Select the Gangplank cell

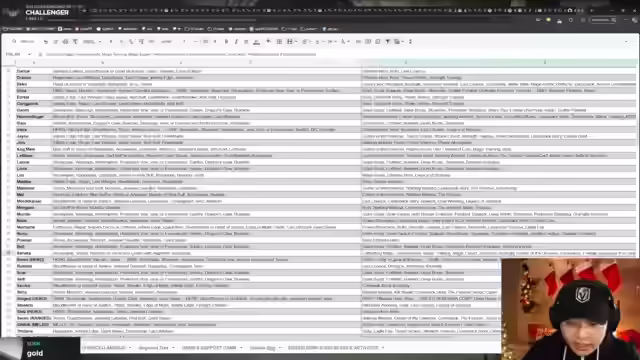click(x=33, y=104)
